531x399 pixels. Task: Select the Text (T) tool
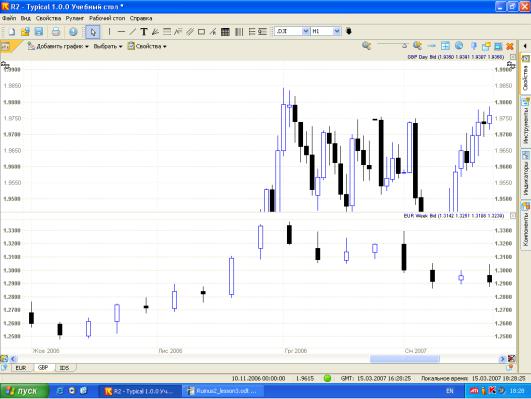[x=144, y=32]
